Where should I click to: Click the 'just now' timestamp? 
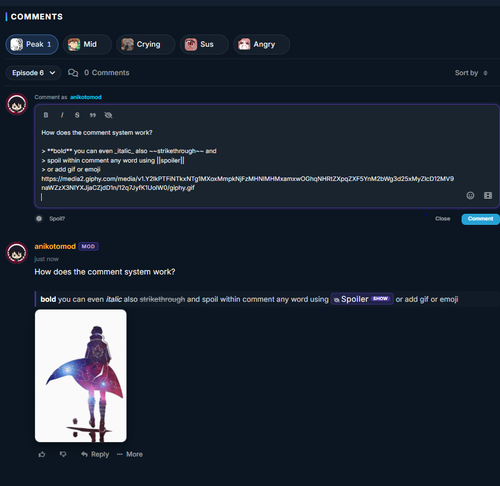point(46,259)
